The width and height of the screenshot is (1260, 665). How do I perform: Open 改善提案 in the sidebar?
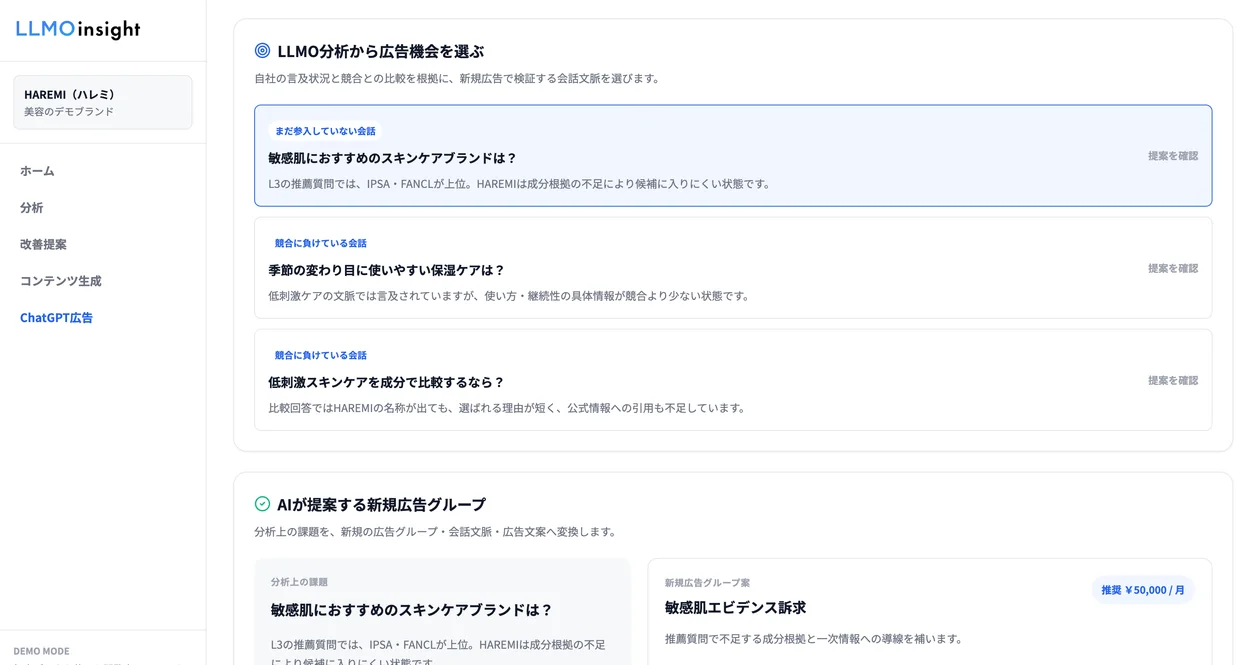pyautogui.click(x=43, y=244)
